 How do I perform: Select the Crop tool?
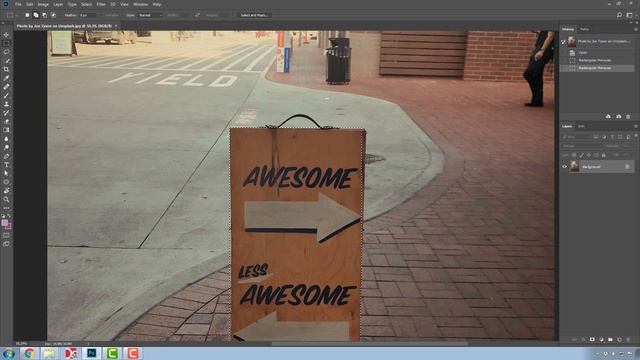coord(6,69)
